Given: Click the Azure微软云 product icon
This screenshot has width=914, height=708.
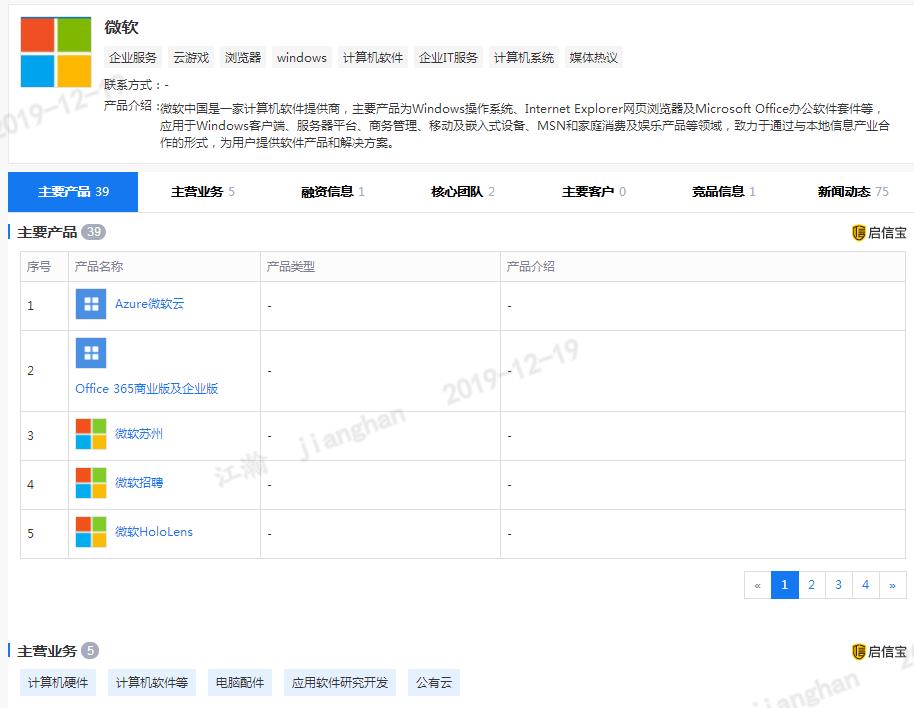Looking at the screenshot, I should 90,302.
